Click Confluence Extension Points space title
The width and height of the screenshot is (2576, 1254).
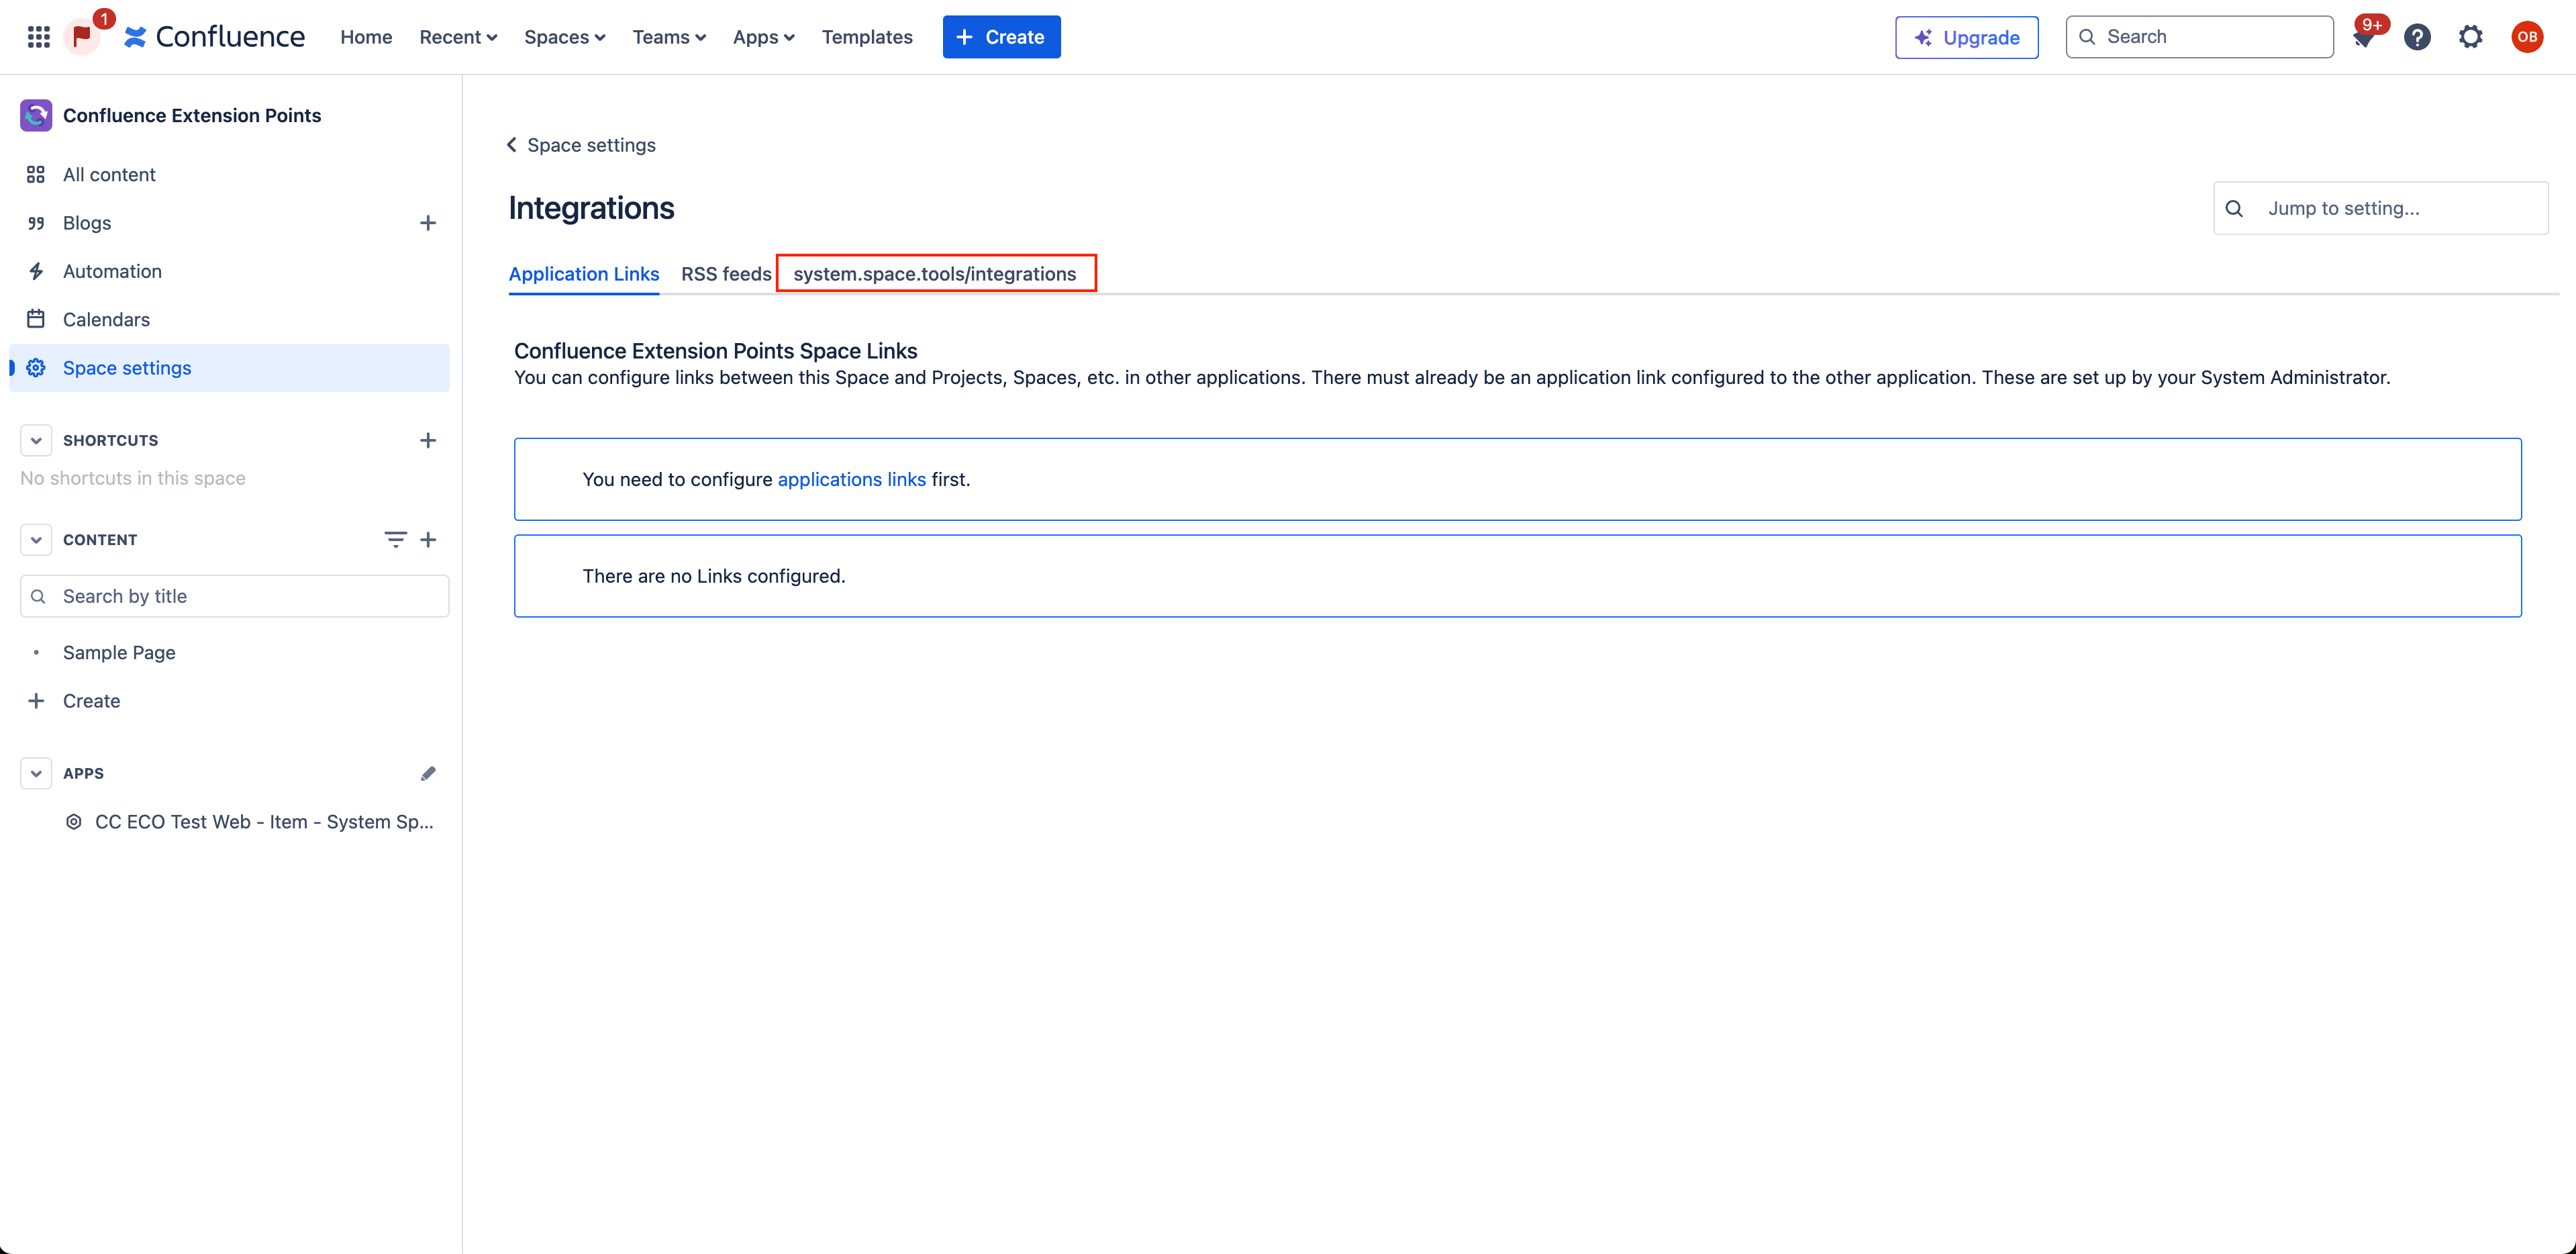coord(192,115)
